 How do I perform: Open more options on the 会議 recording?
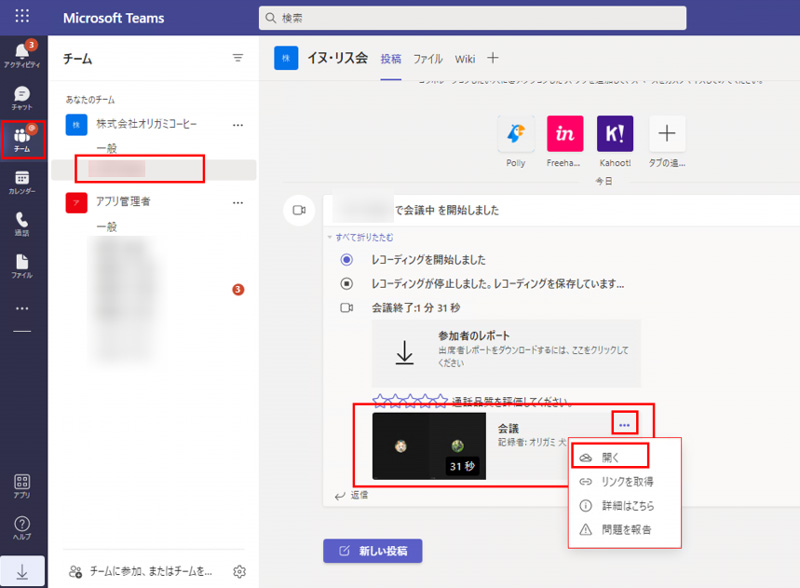point(625,423)
